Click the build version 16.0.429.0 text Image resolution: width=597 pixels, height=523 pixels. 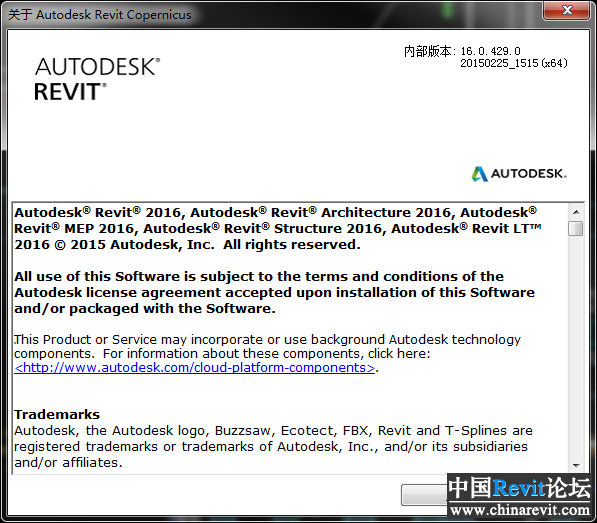point(490,51)
